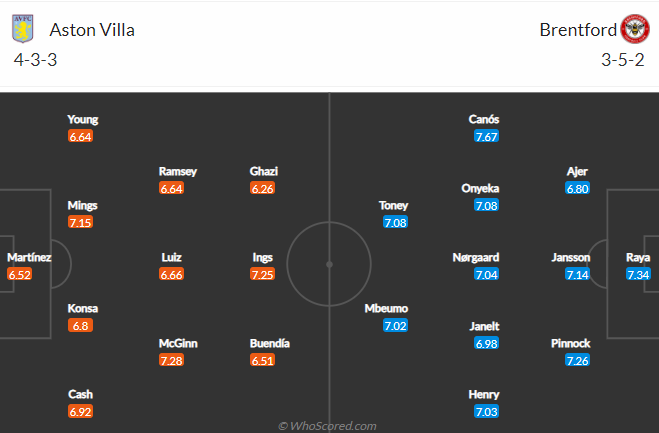Image resolution: width=659 pixels, height=433 pixels.
Task: Click Canós's 7.67 rating badge
Action: (486, 137)
